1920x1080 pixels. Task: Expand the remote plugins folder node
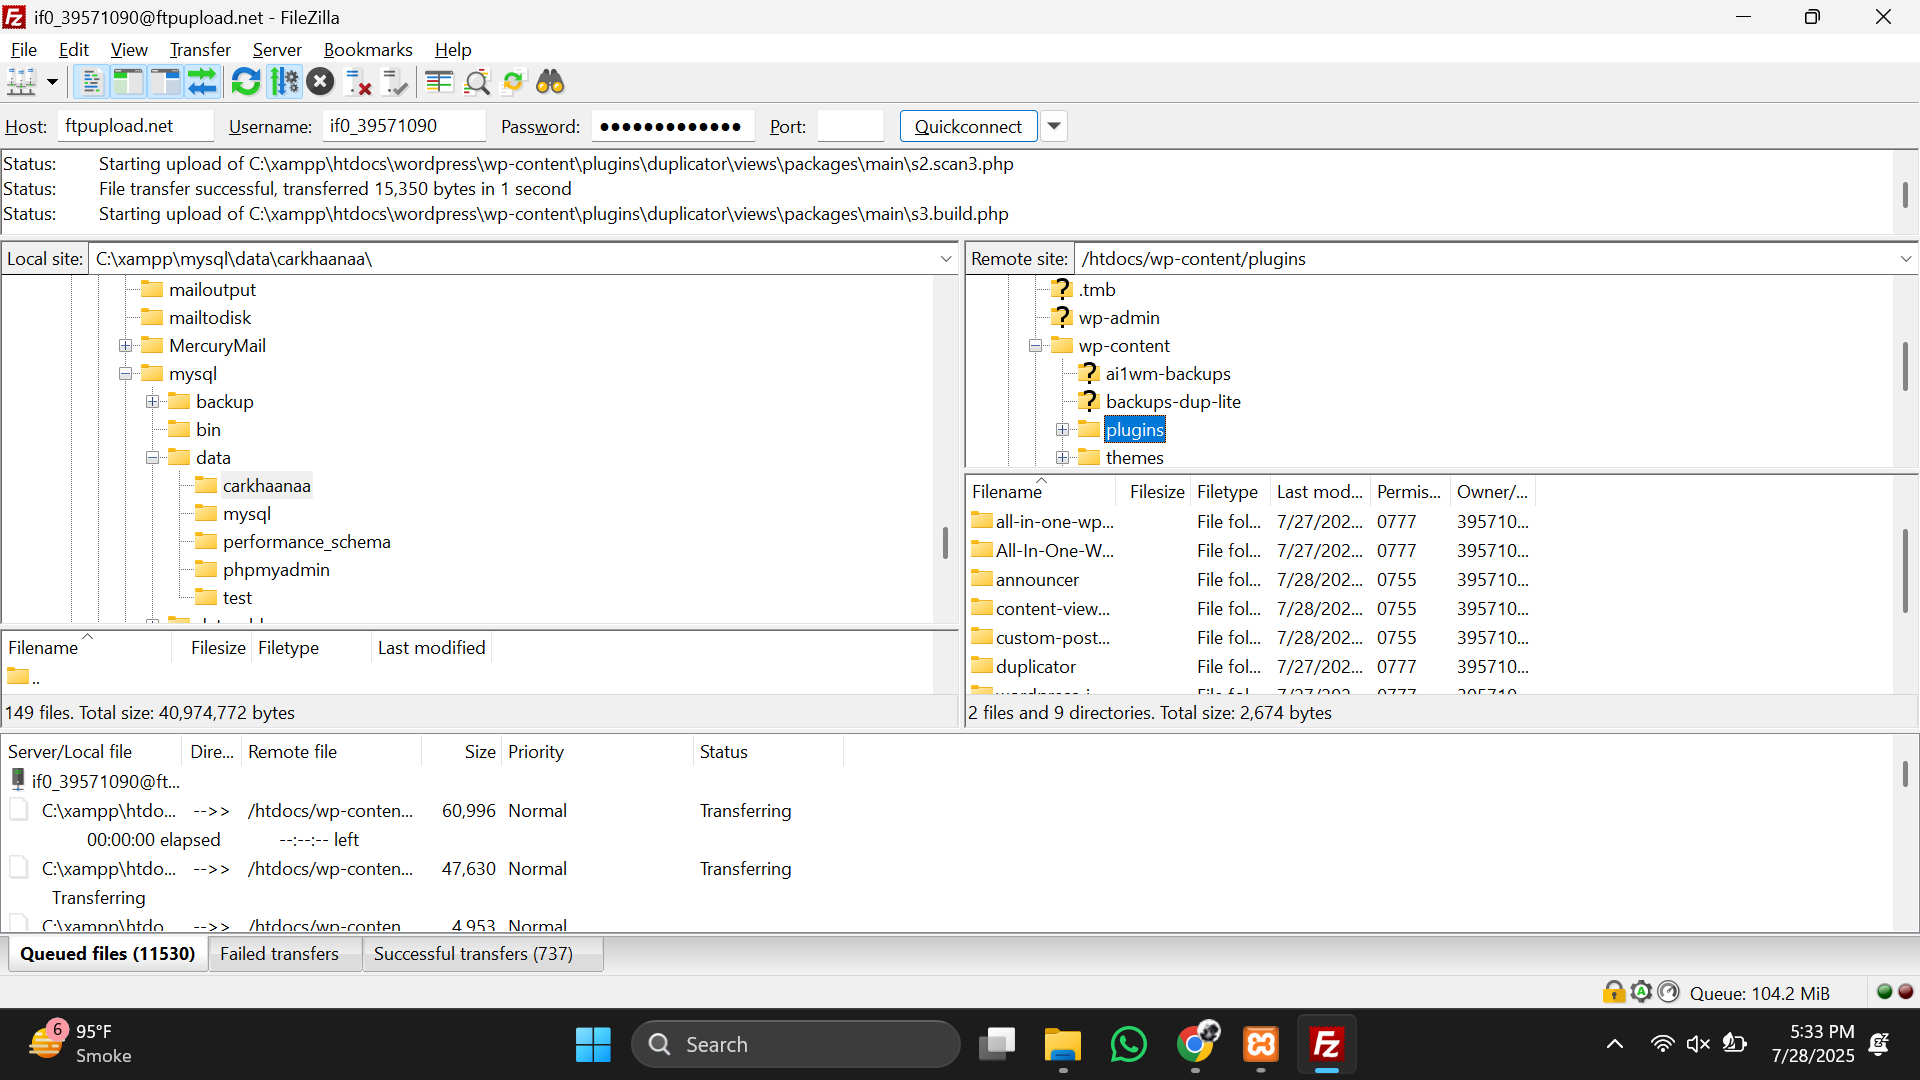(1063, 430)
